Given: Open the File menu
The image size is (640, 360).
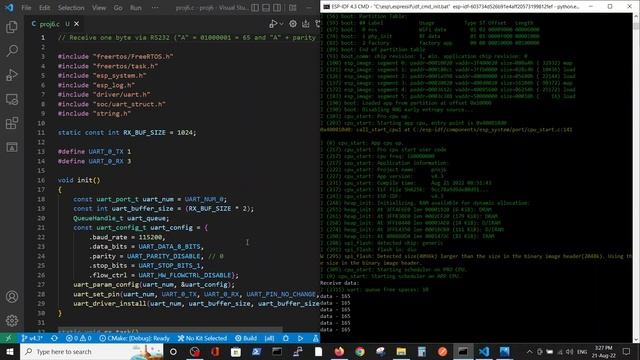Looking at the screenshot, I should [x=26, y=8].
